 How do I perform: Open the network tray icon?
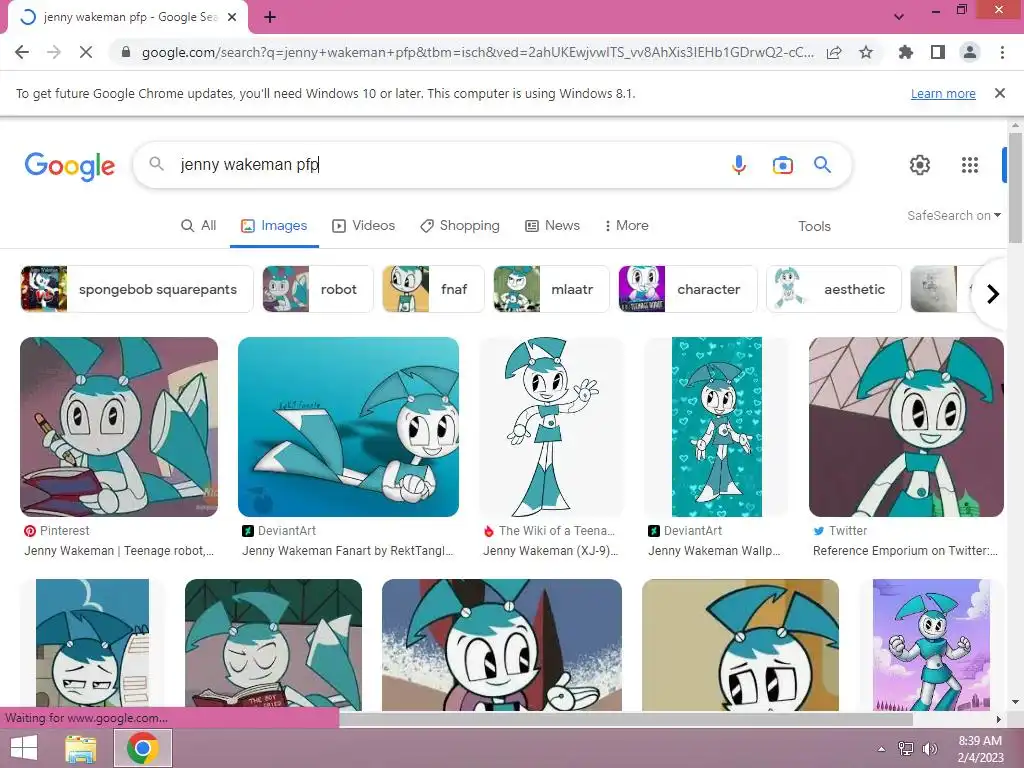(906, 749)
